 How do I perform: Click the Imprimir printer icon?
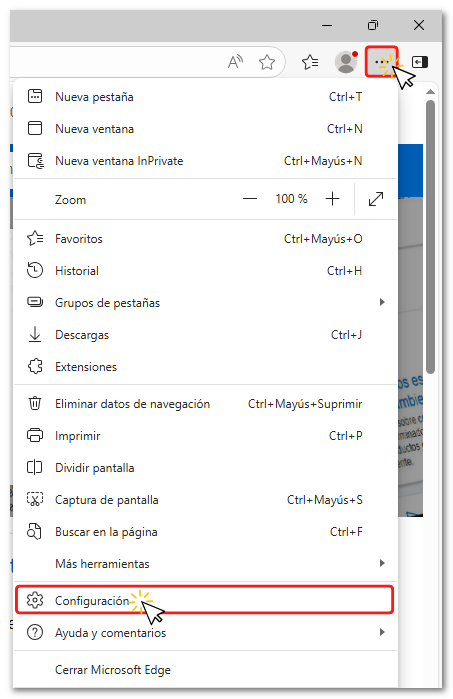point(35,435)
